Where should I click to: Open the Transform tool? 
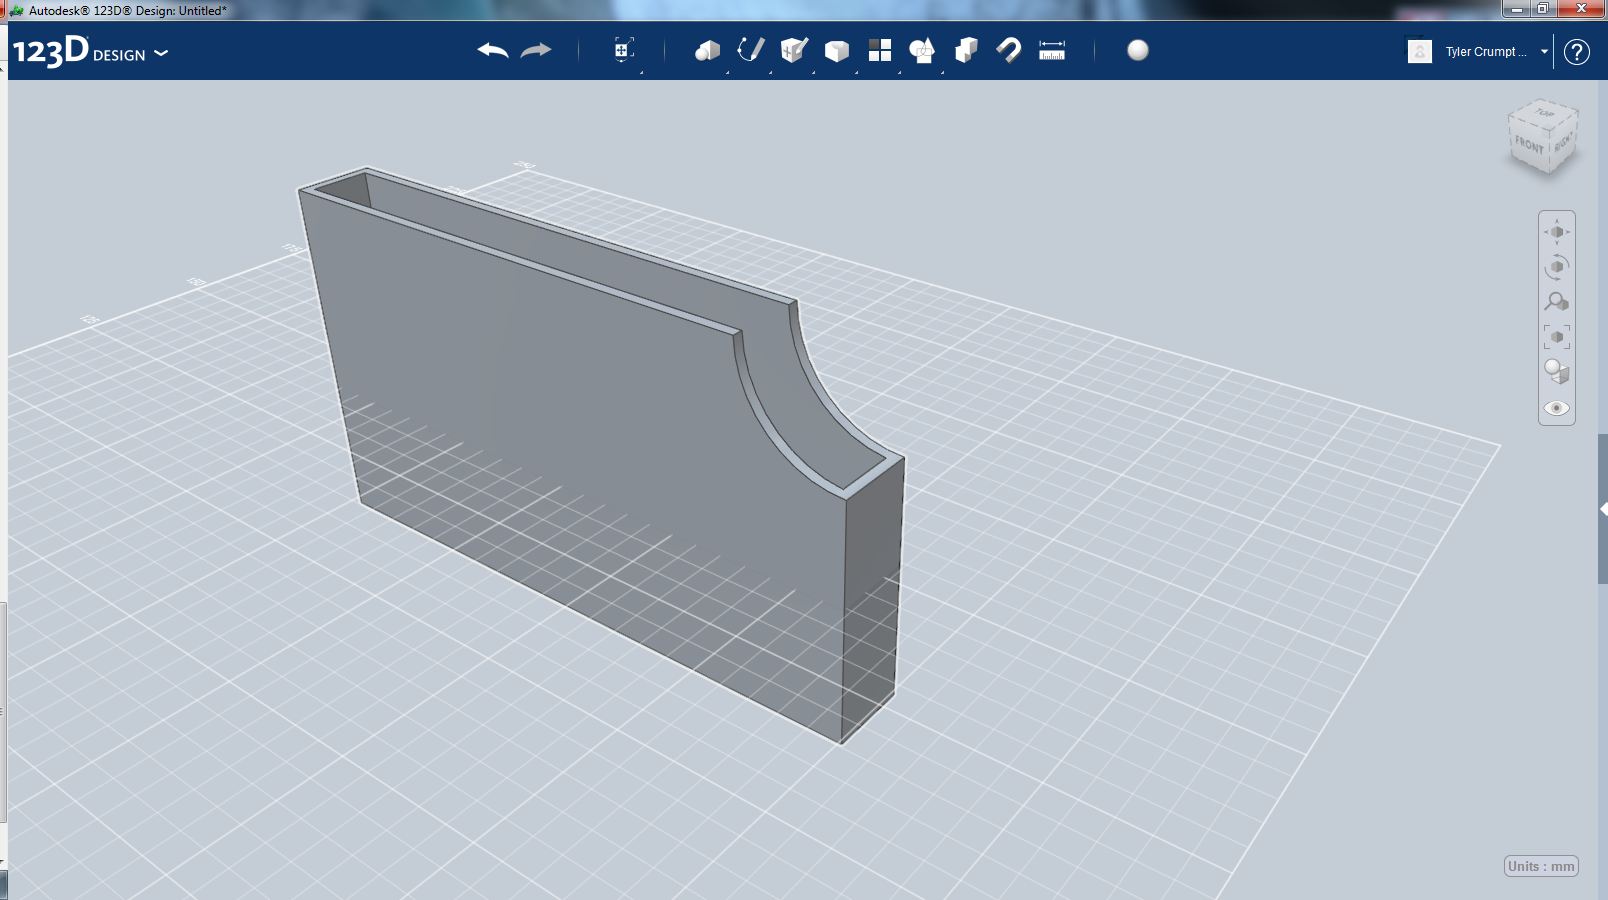pos(623,50)
